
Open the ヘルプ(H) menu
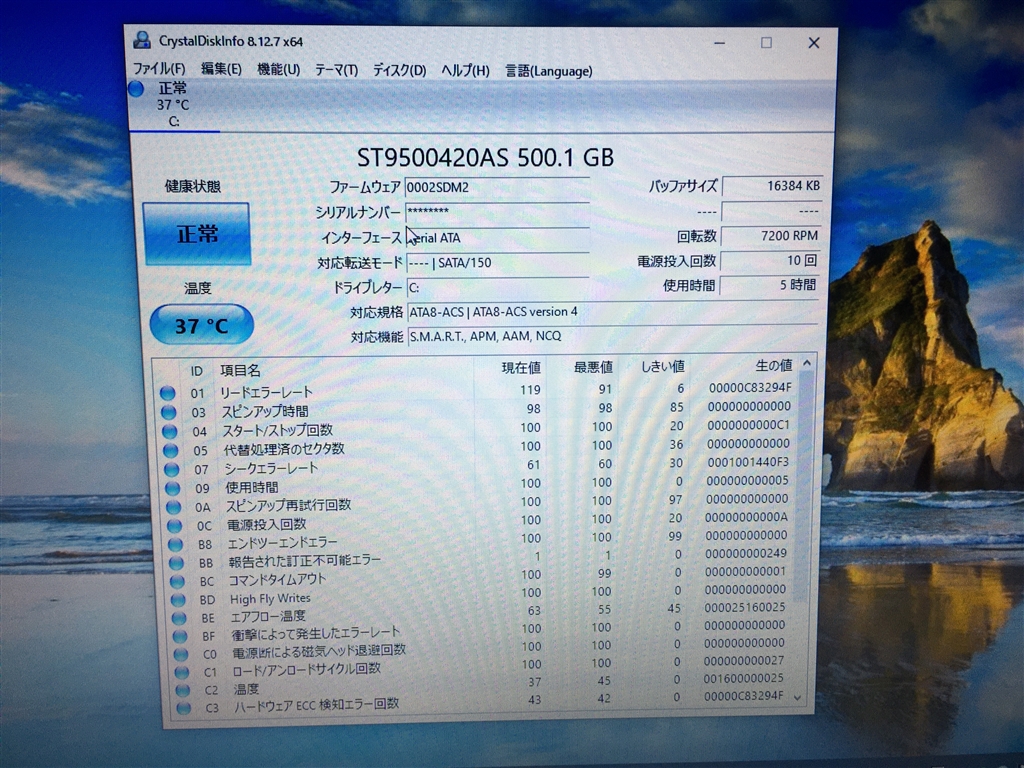(x=465, y=71)
